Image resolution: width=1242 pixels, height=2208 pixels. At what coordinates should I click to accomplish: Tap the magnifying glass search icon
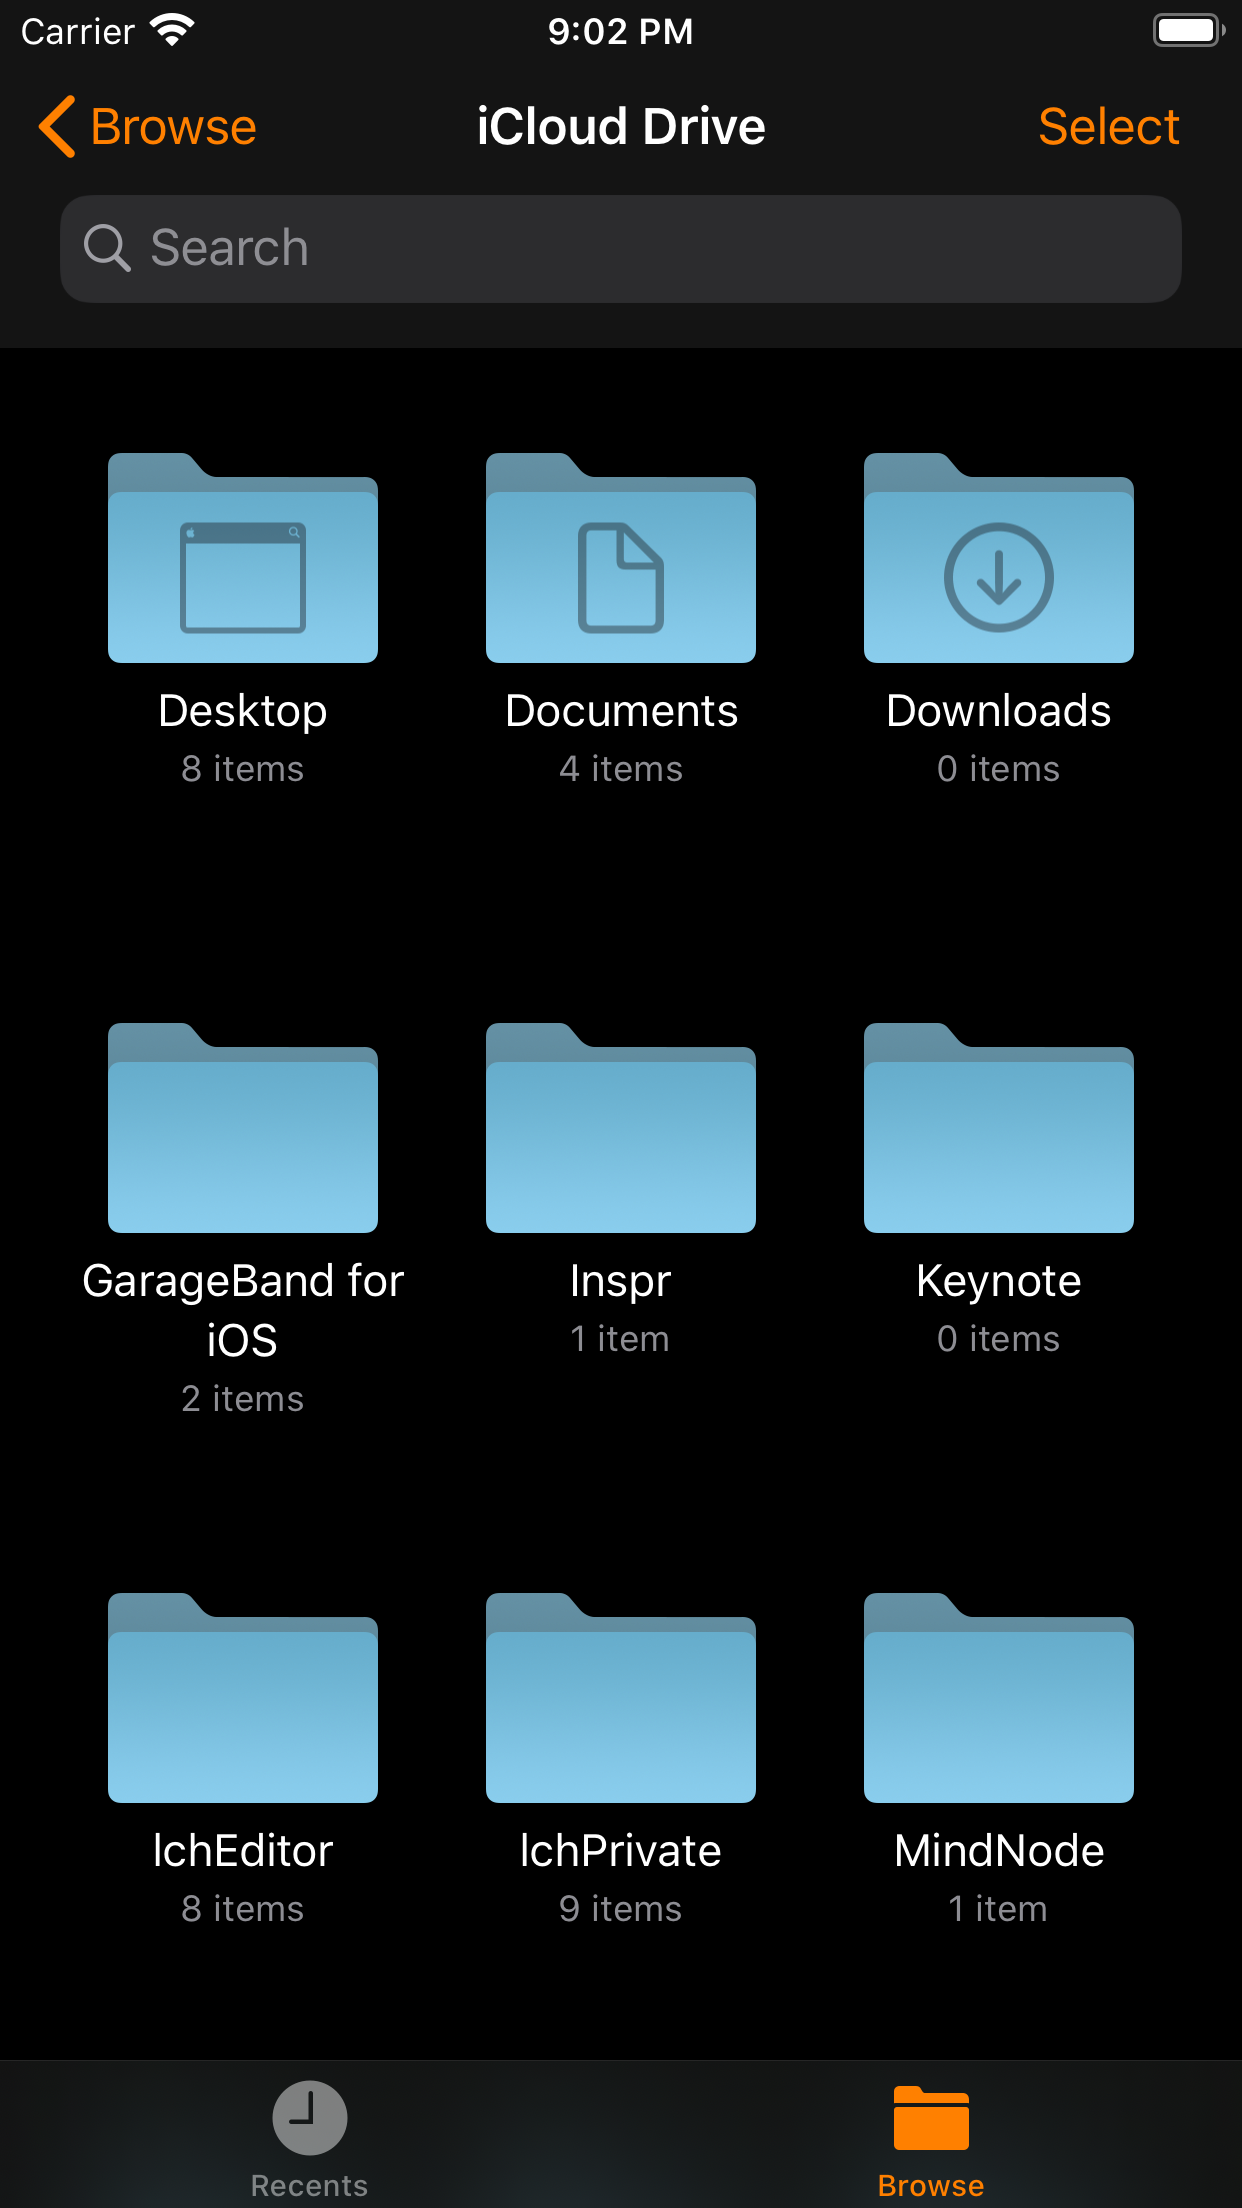[107, 248]
